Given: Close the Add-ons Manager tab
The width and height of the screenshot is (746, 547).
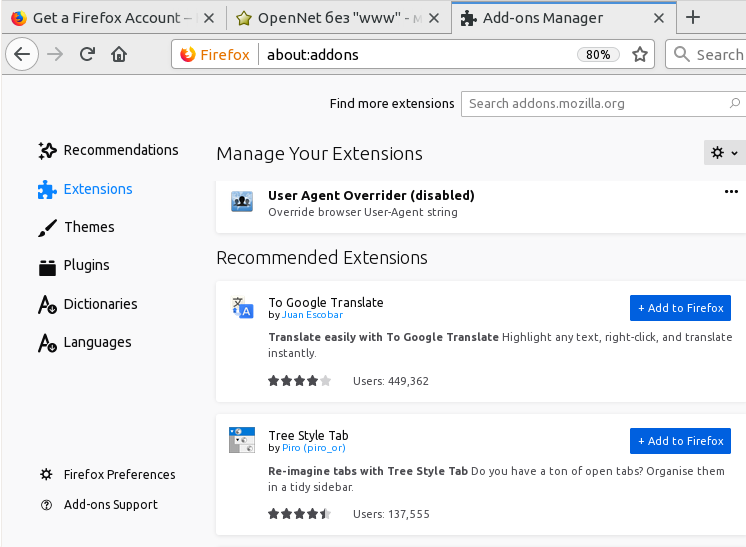Looking at the screenshot, I should (659, 19).
